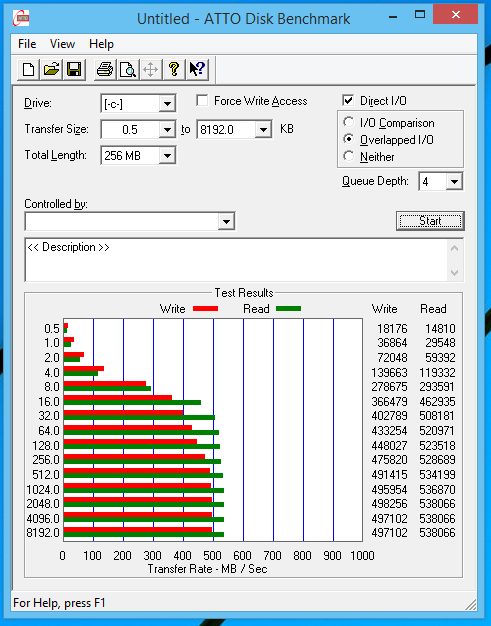Start the benchmark with the Start button
The height and width of the screenshot is (626, 491).
coord(430,221)
